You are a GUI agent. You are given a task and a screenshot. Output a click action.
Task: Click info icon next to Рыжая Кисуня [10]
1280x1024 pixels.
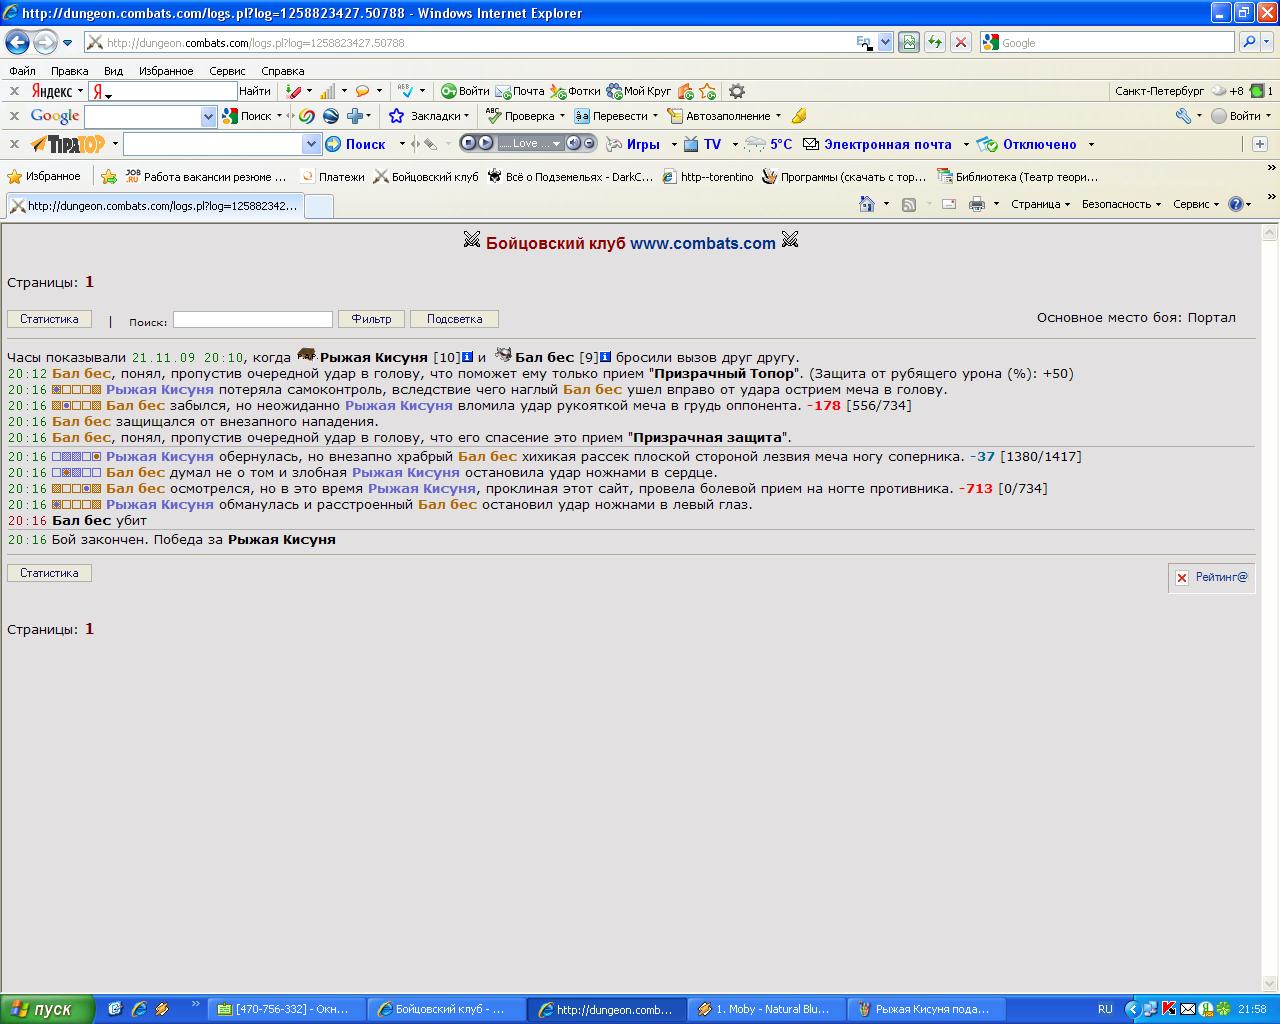pyautogui.click(x=467, y=356)
